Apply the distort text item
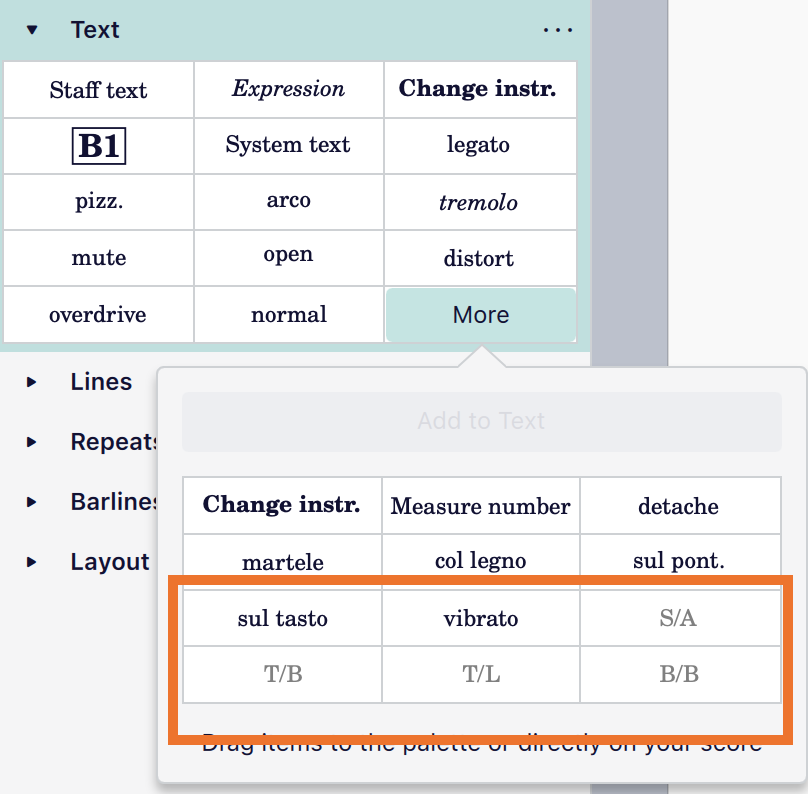Viewport: 808px width, 794px height. pos(479,258)
